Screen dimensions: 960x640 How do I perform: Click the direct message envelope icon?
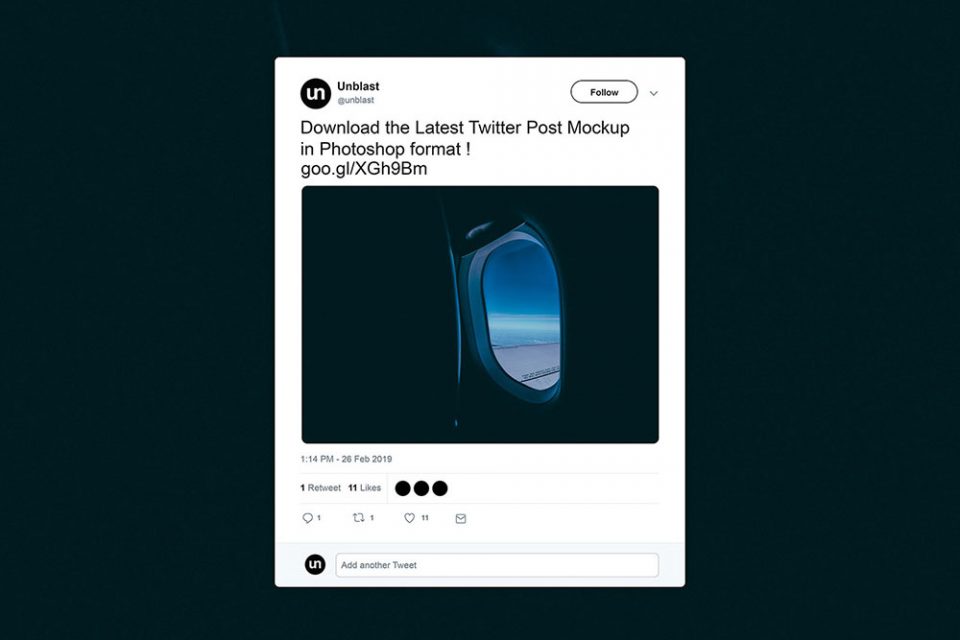[x=461, y=519]
